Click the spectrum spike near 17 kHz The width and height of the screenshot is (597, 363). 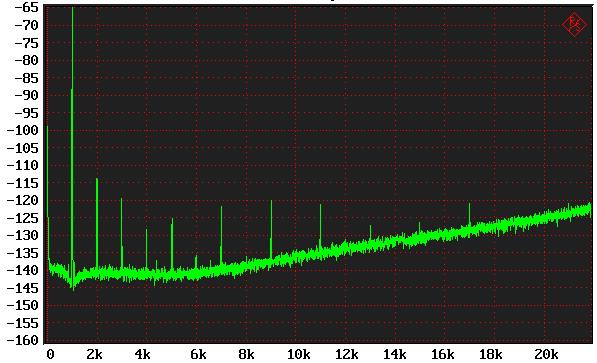[x=469, y=215]
